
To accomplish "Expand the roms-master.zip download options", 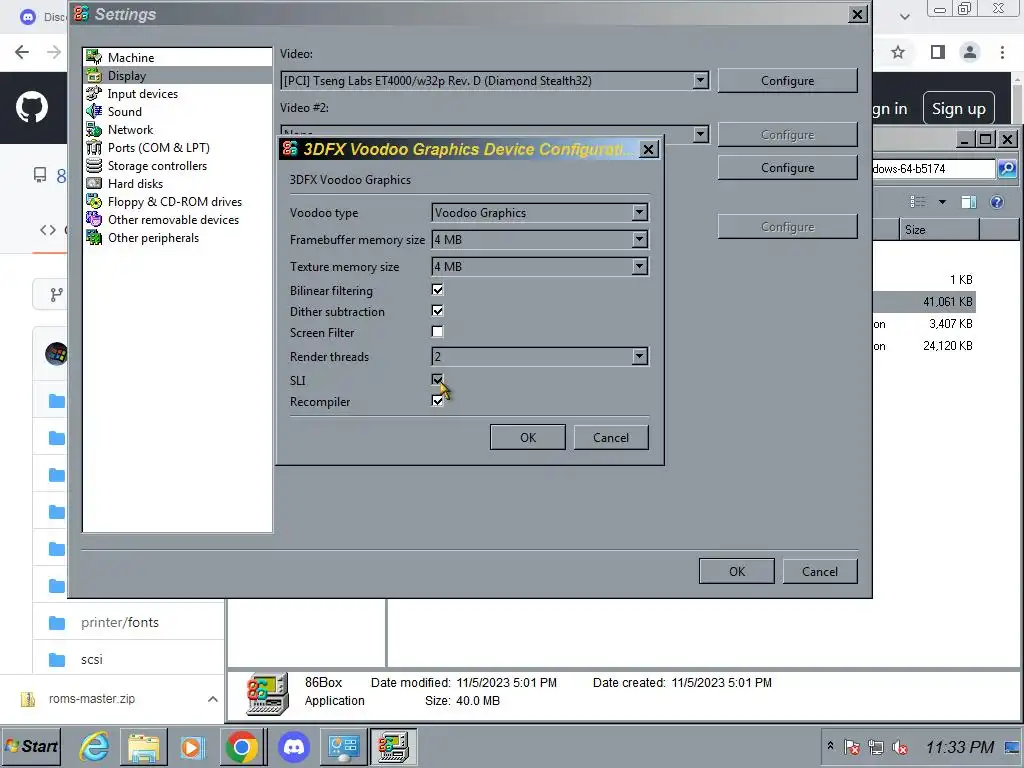I will point(212,699).
